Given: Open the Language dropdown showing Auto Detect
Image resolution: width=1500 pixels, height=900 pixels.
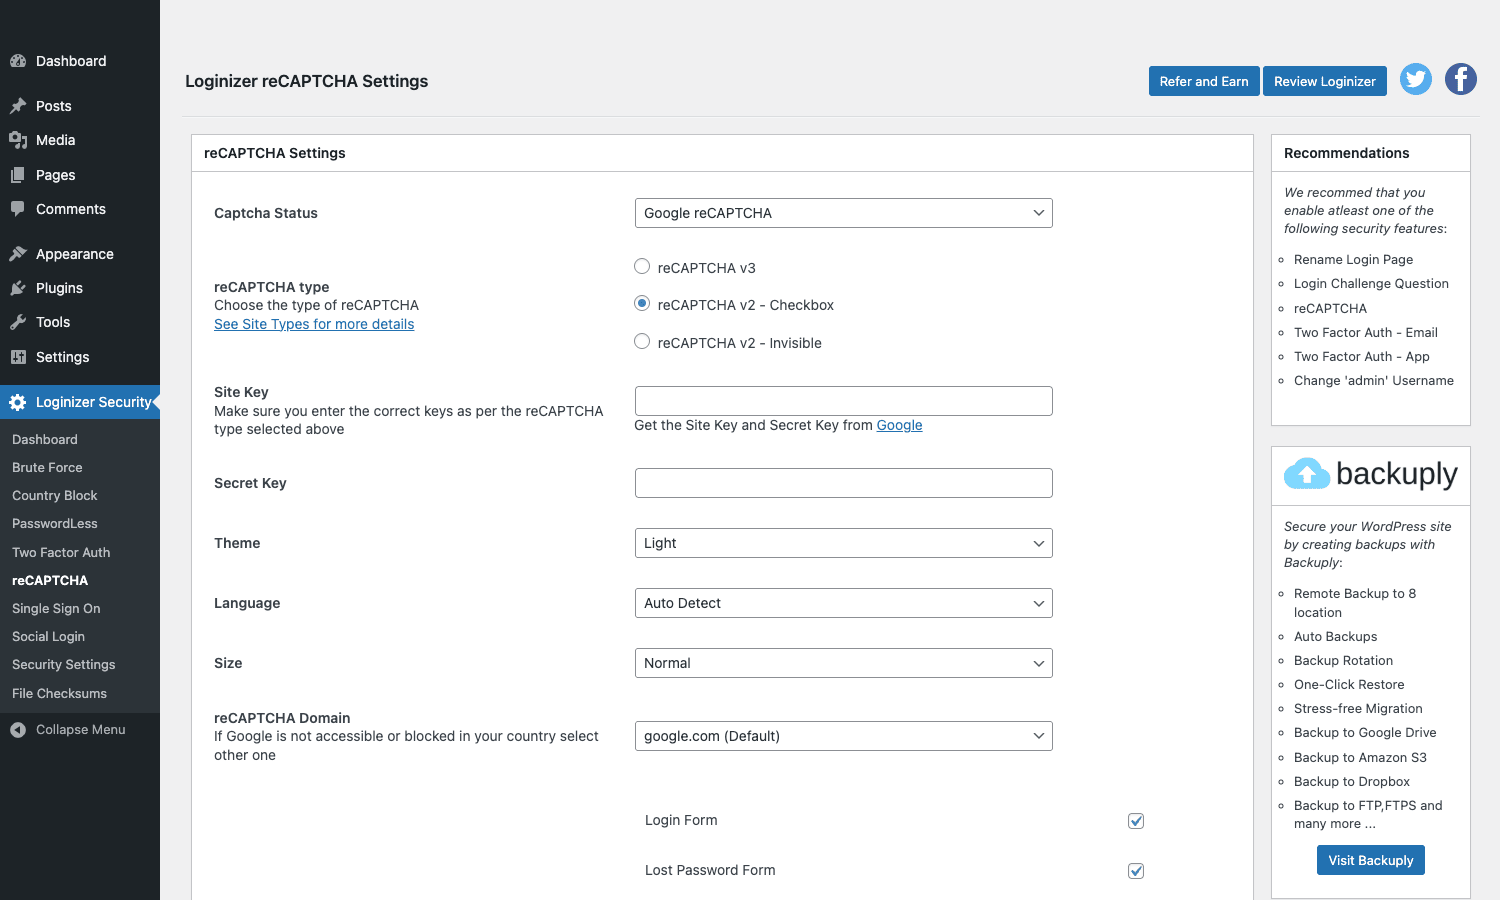Looking at the screenshot, I should [x=844, y=603].
